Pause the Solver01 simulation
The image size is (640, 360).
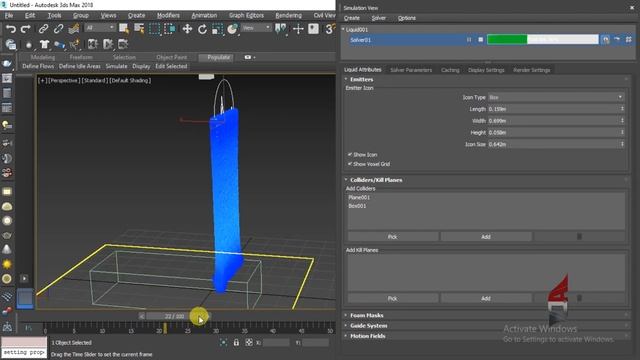tap(469, 40)
